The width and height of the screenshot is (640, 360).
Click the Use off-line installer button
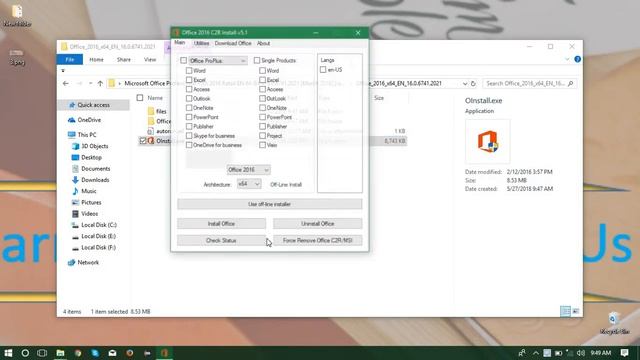pos(269,204)
